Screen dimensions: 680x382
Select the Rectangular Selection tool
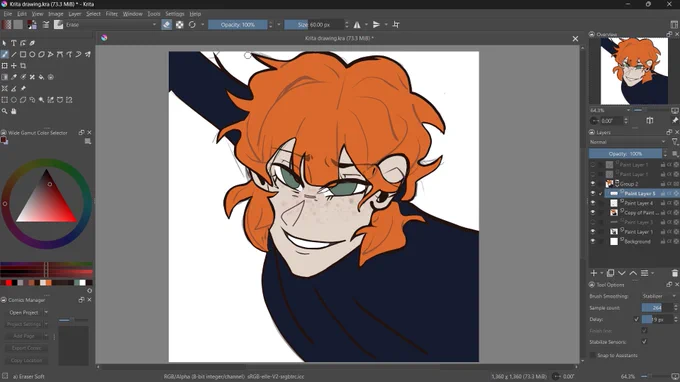point(4,100)
